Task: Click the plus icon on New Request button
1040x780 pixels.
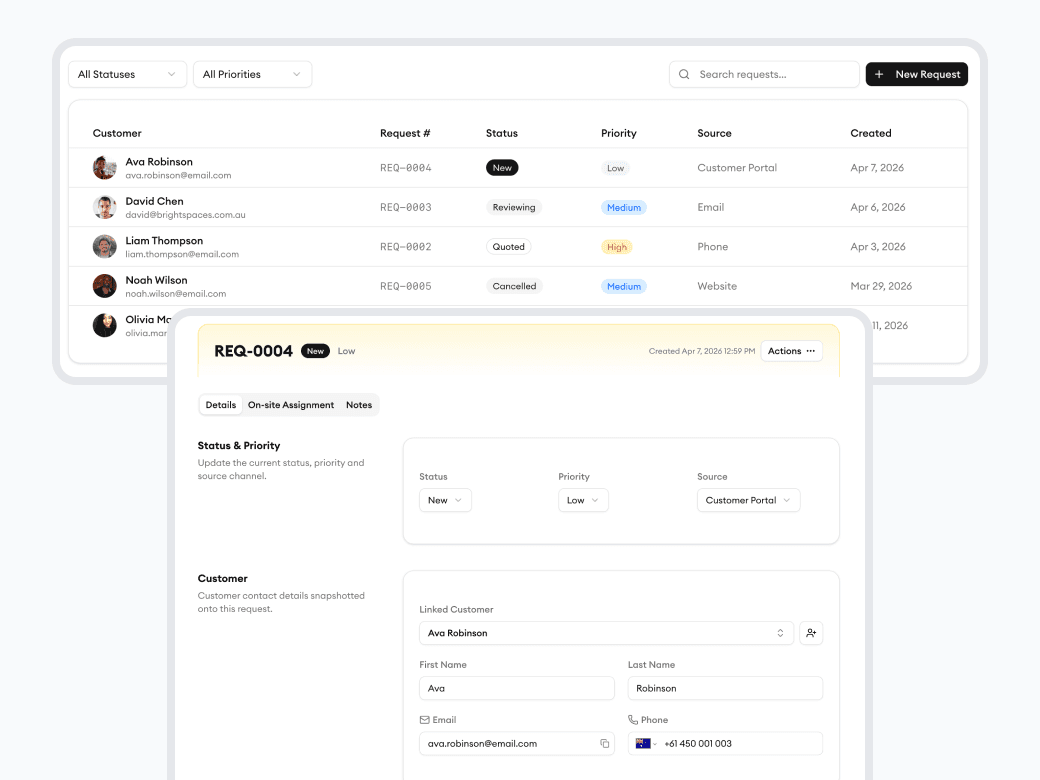Action: (880, 74)
